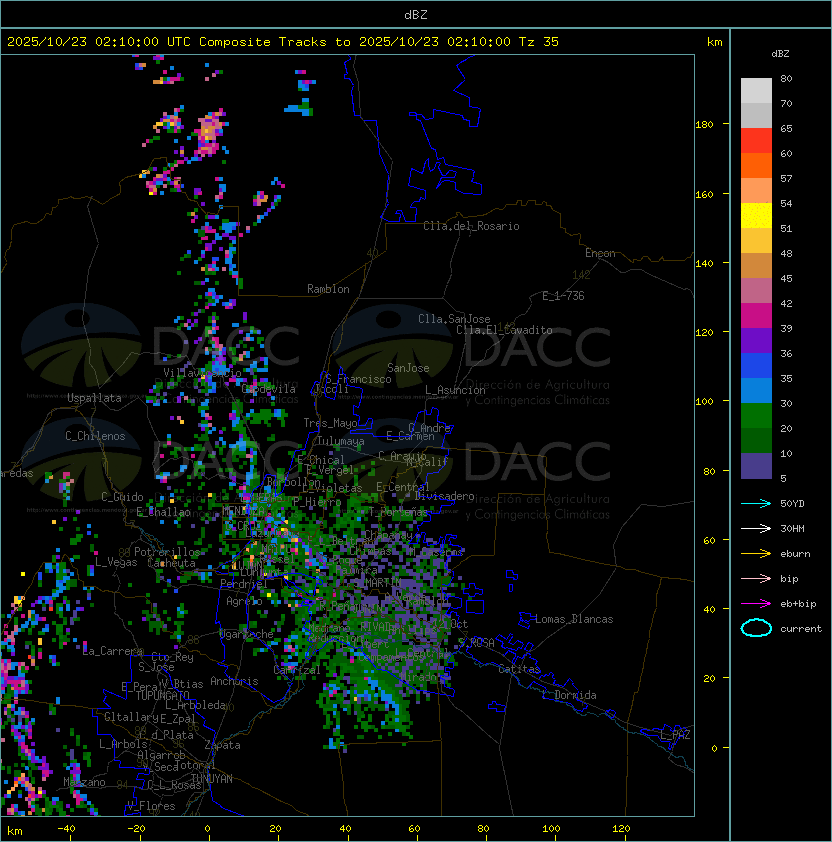Click the 'eburn' legend label
Screen dimensions: 832x842
click(795, 554)
